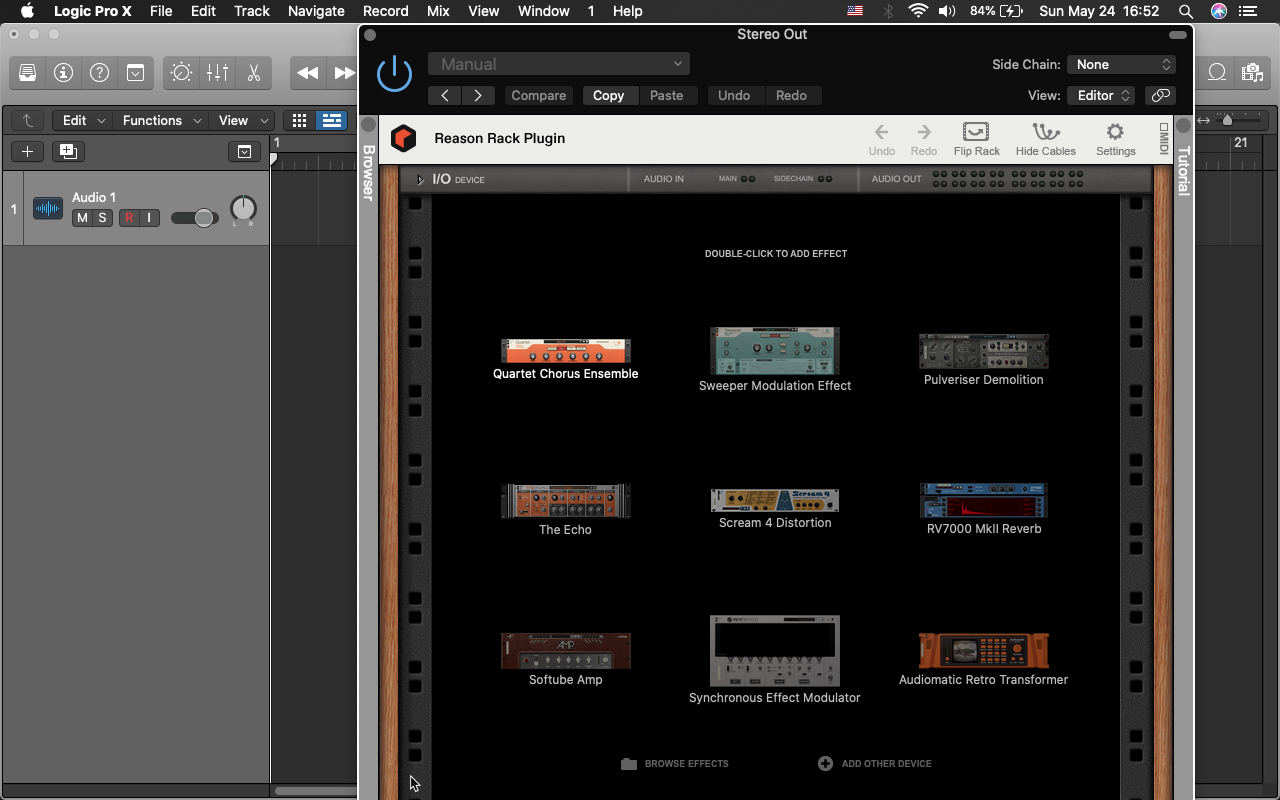1280x800 pixels.
Task: Toggle the plugin power bypass button
Action: (x=394, y=74)
